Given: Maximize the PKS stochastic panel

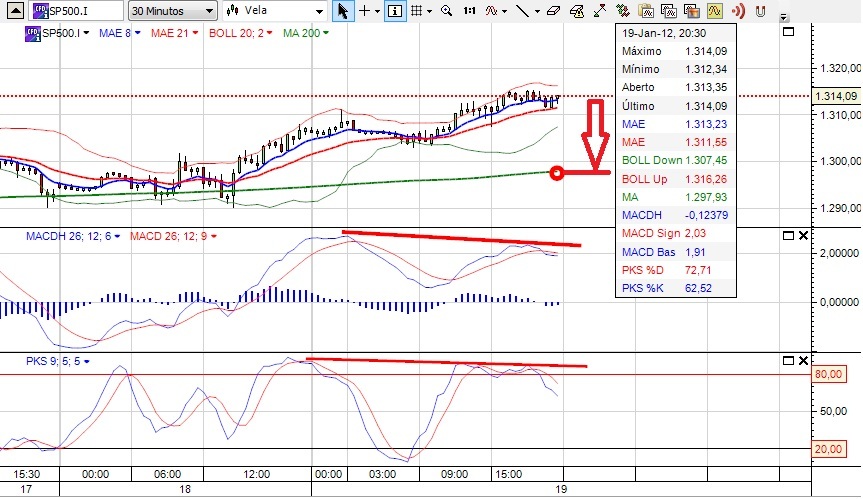Looking at the screenshot, I should 788,360.
